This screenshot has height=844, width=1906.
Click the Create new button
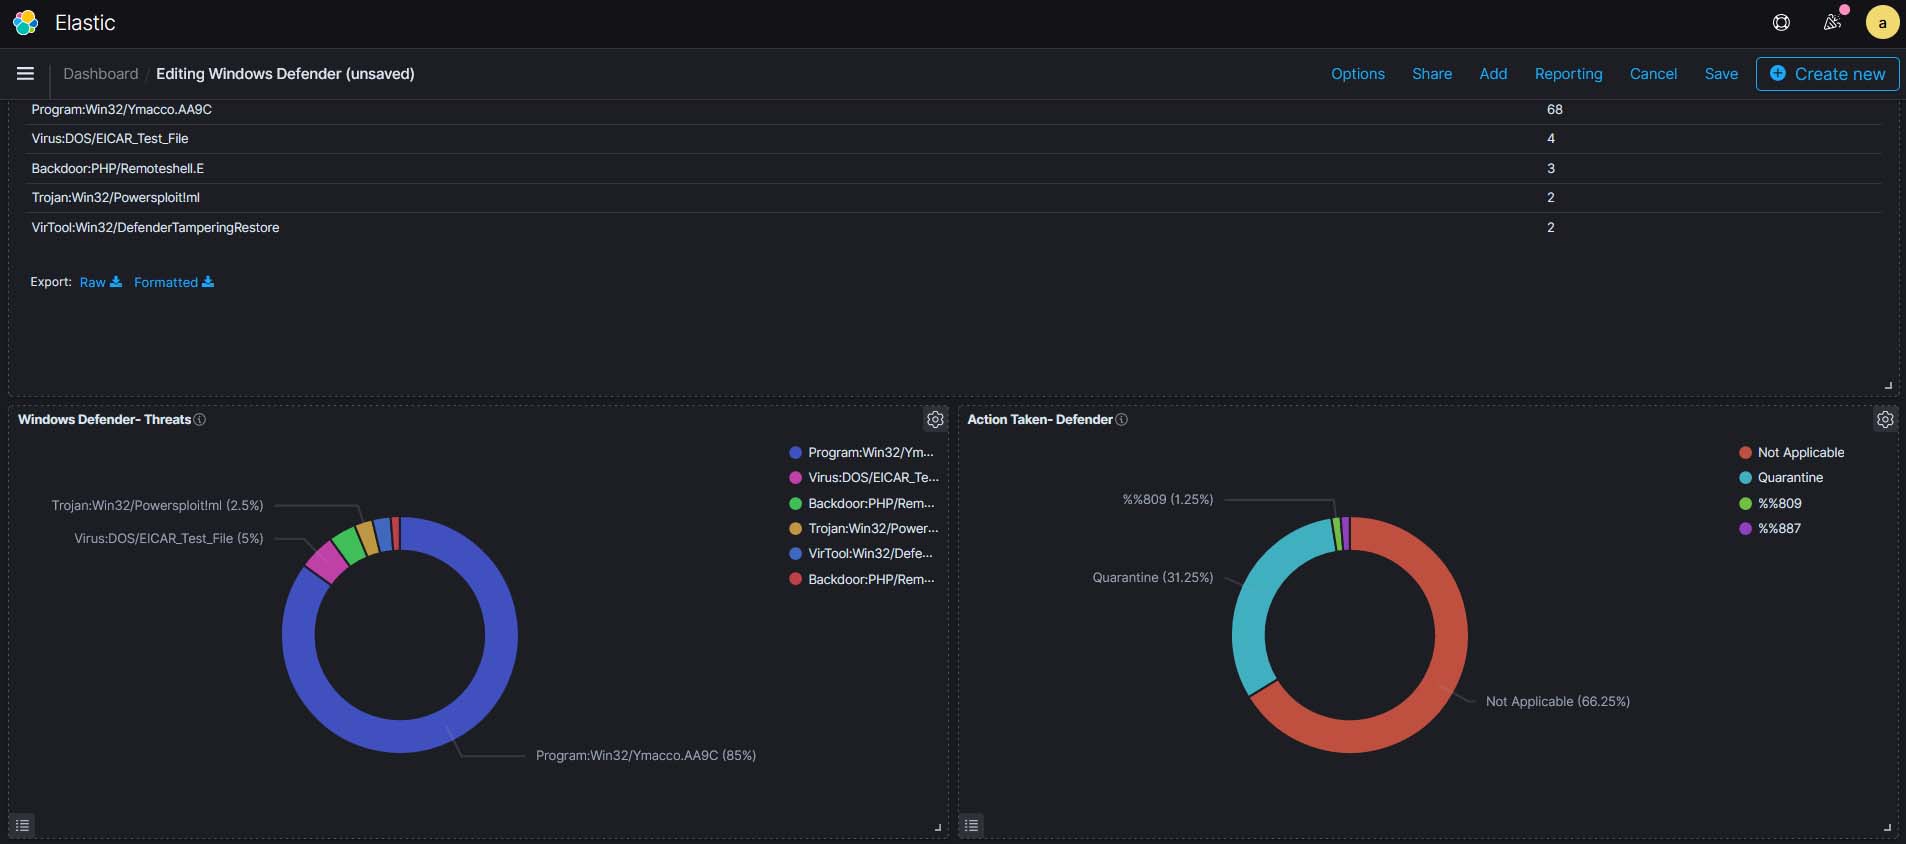(1827, 74)
